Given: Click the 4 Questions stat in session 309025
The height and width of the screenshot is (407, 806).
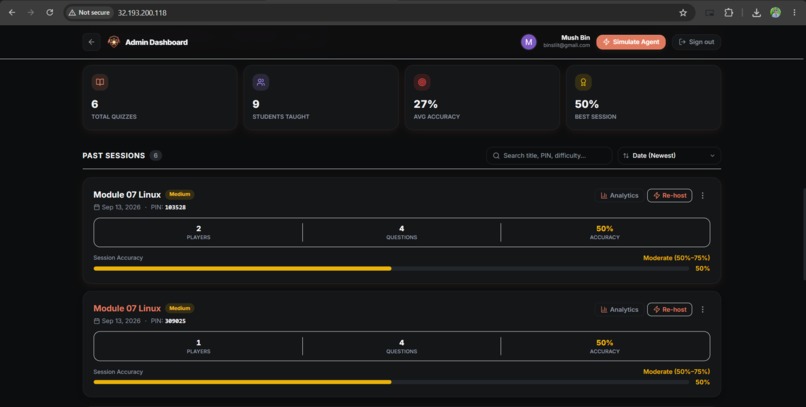Looking at the screenshot, I should click(x=401, y=346).
